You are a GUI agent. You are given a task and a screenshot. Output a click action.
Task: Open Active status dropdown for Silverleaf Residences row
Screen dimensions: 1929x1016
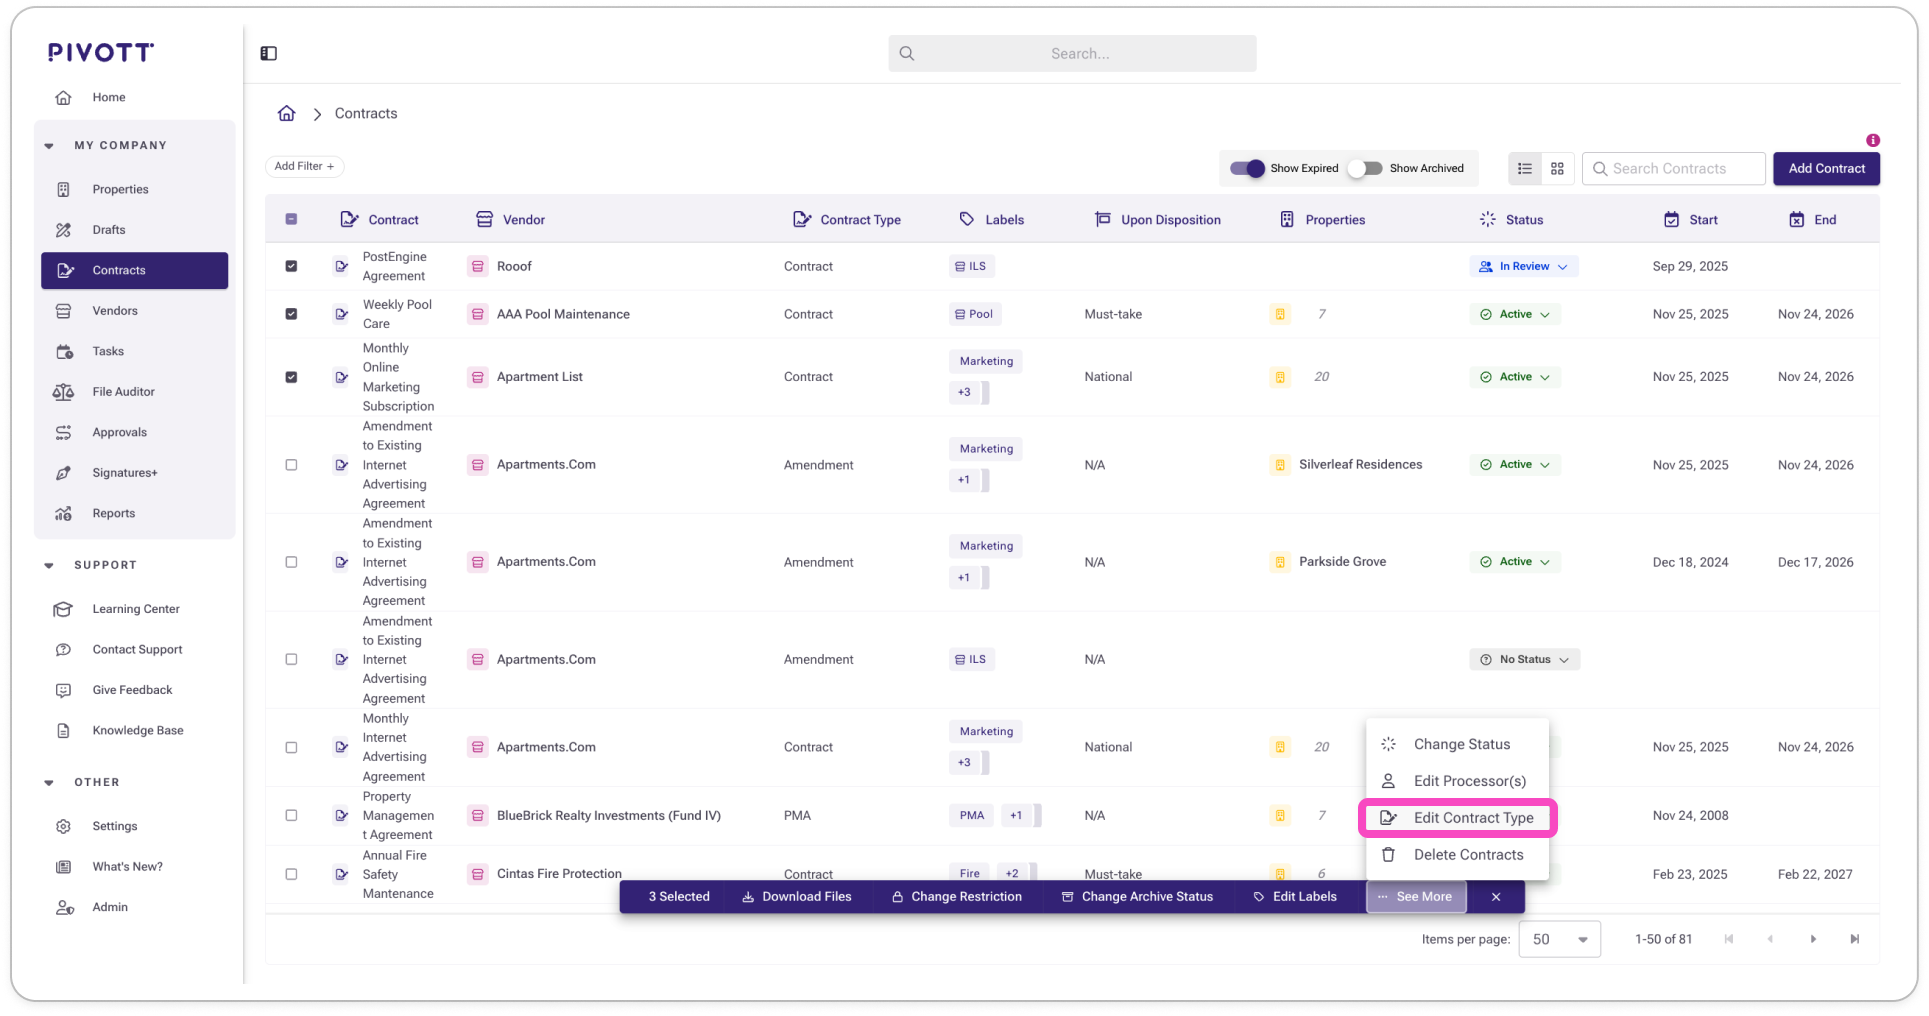coord(1514,465)
